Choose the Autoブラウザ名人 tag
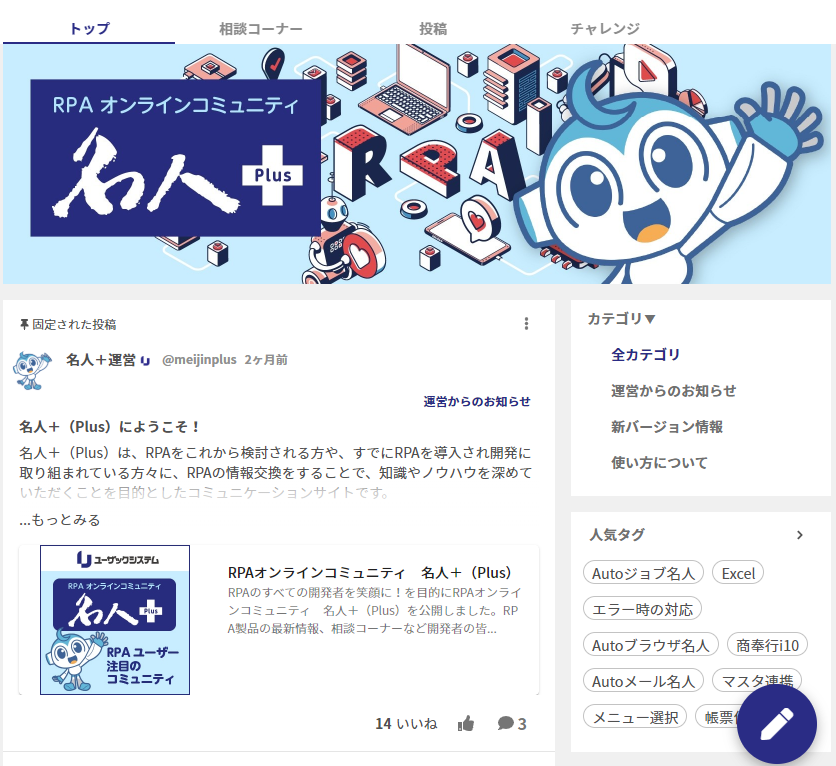836x766 pixels. (650, 645)
